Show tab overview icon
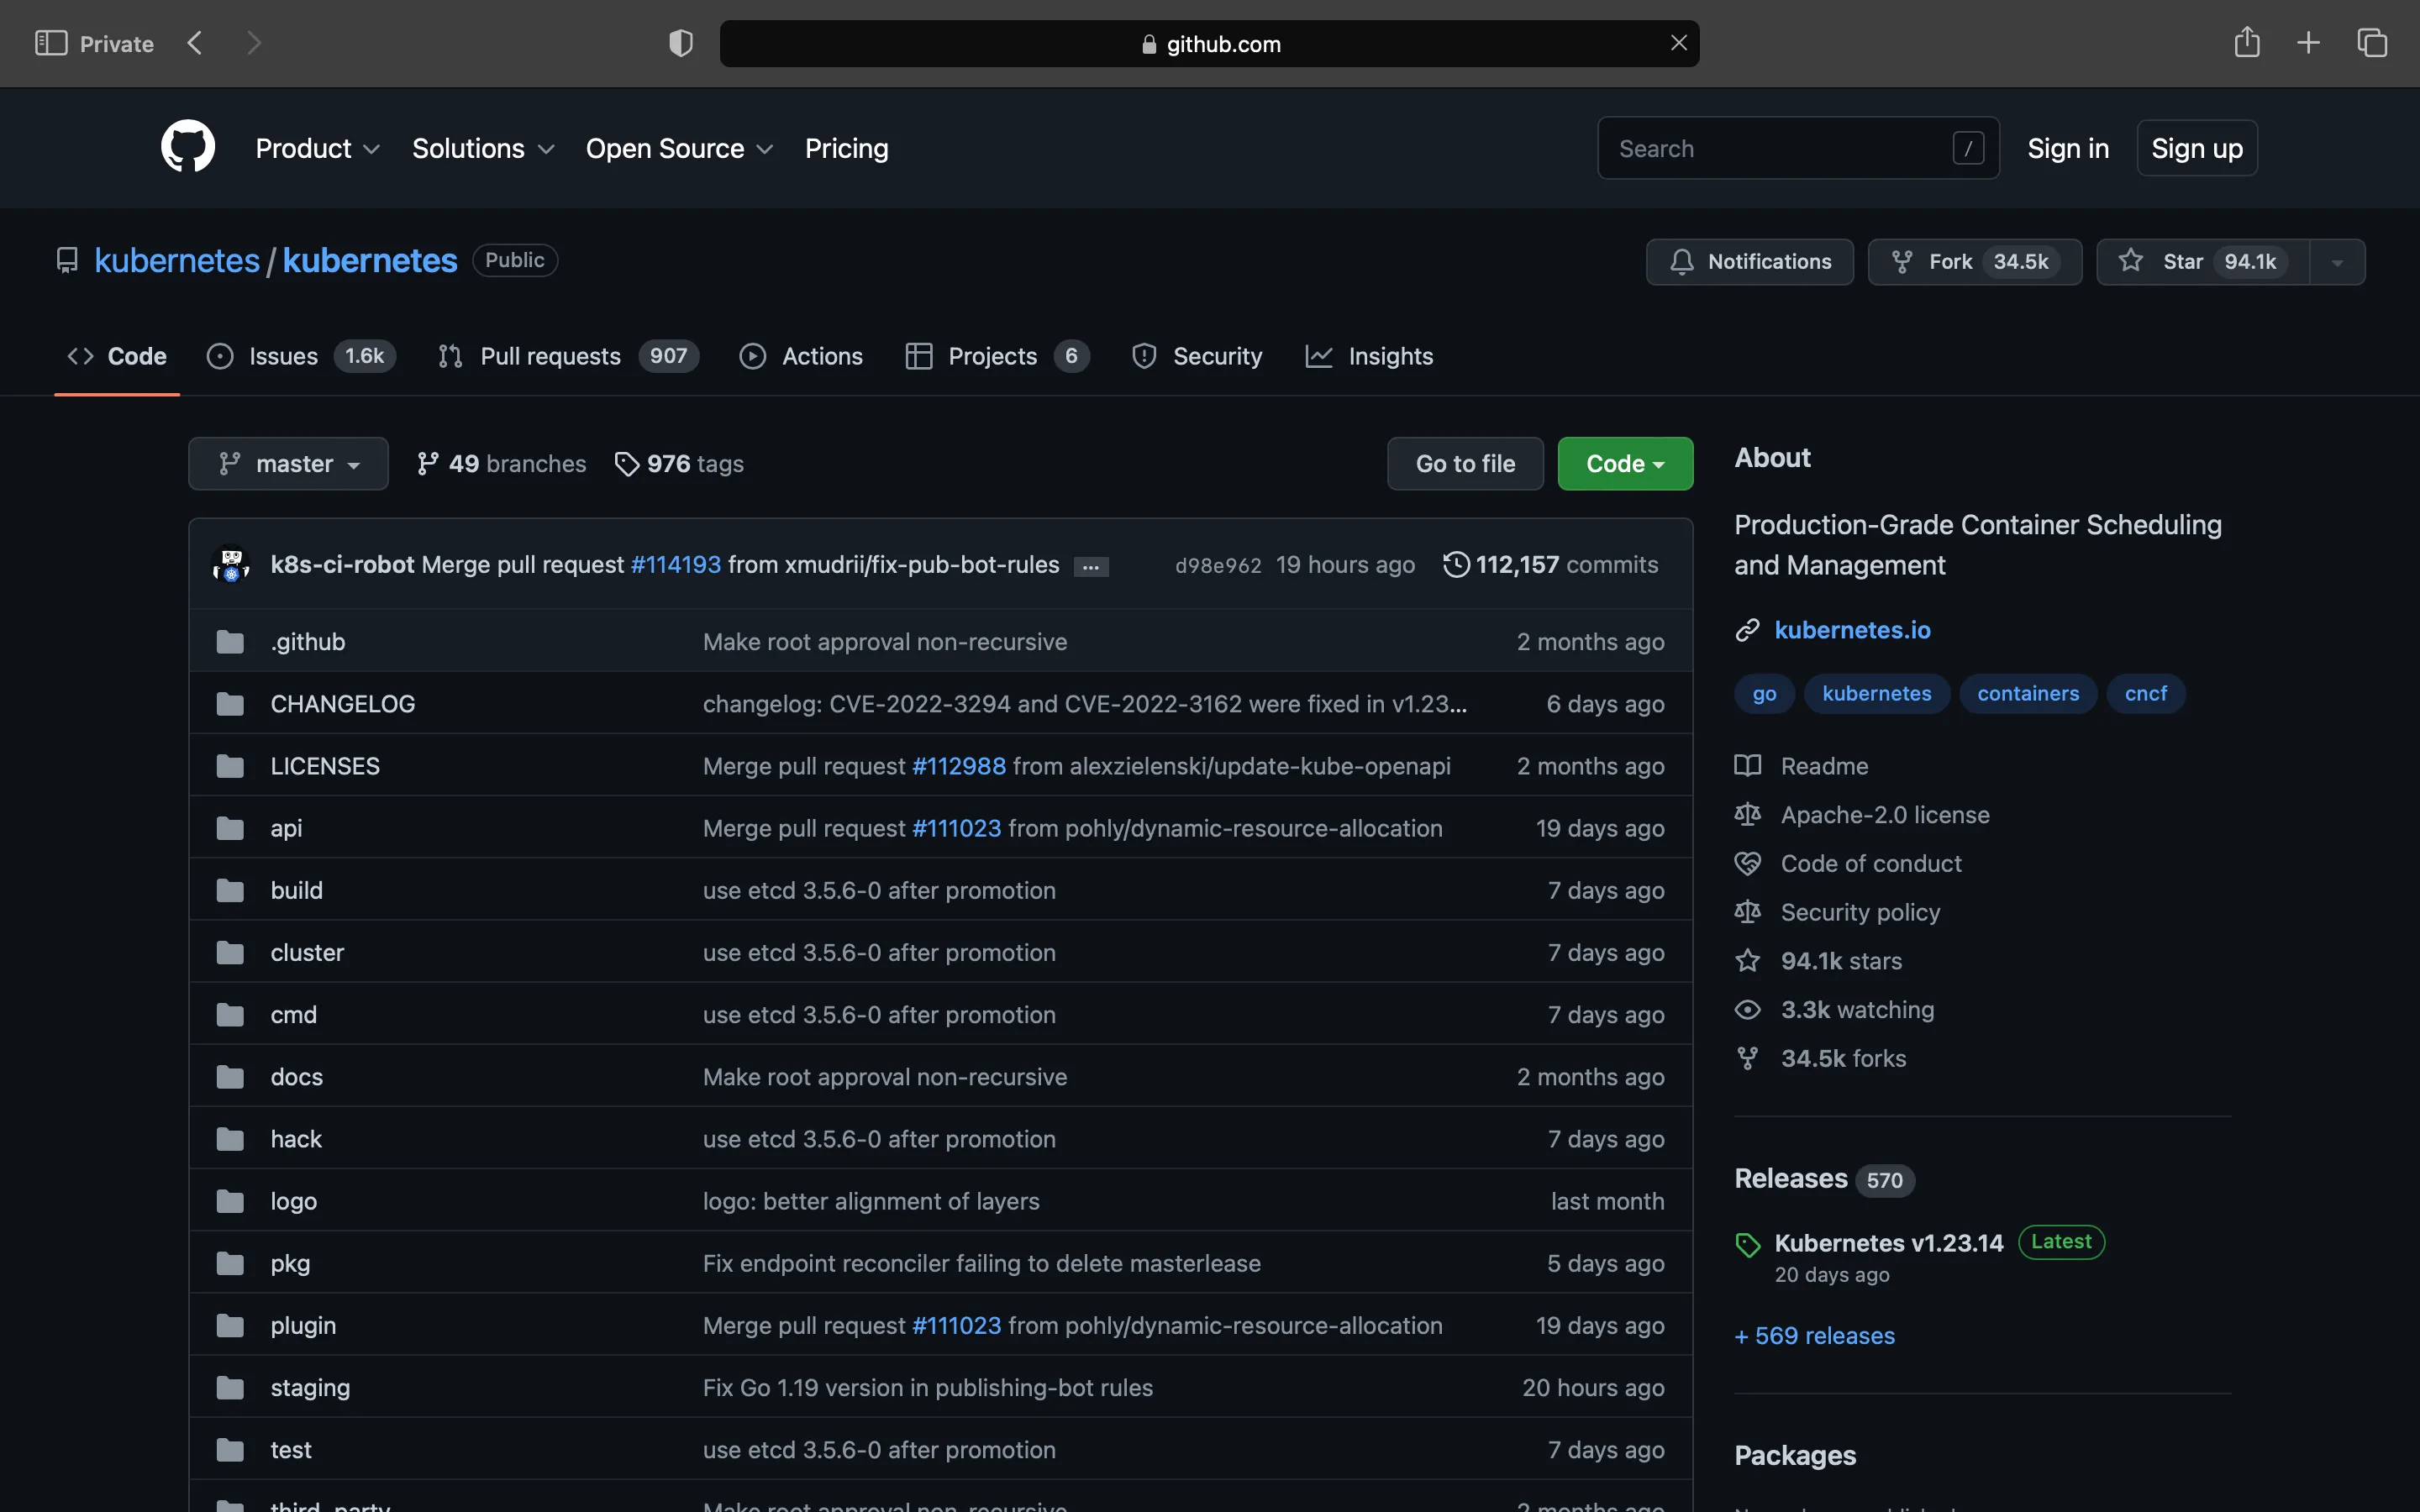 [x=2372, y=43]
